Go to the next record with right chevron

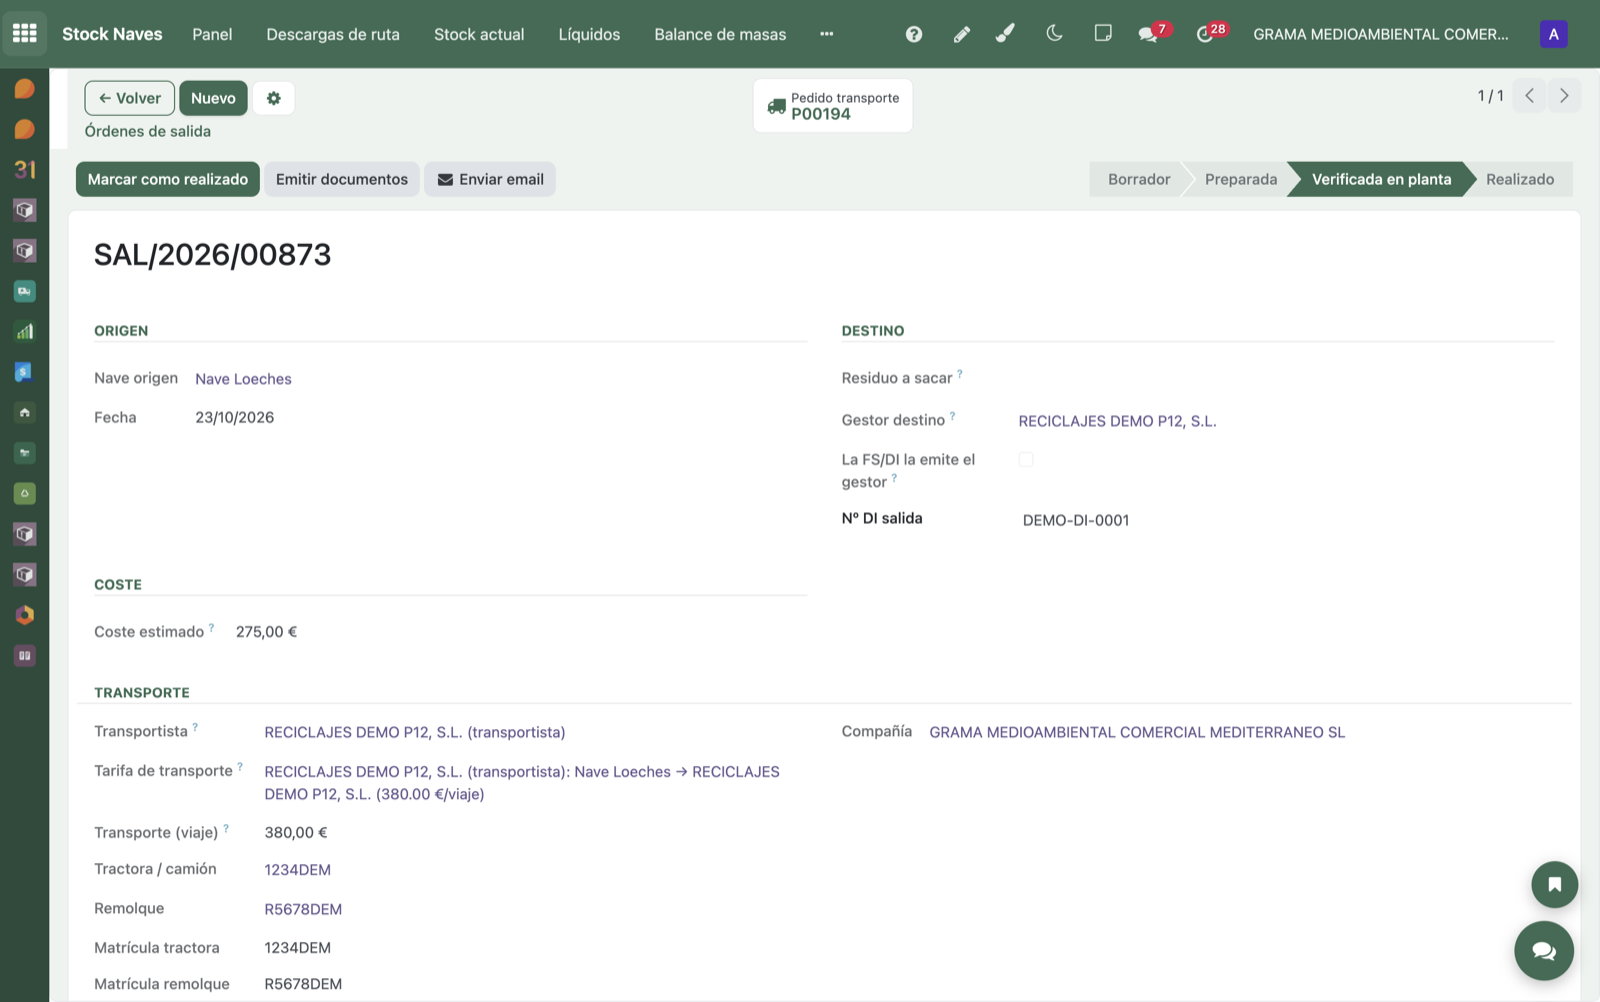[x=1564, y=96]
